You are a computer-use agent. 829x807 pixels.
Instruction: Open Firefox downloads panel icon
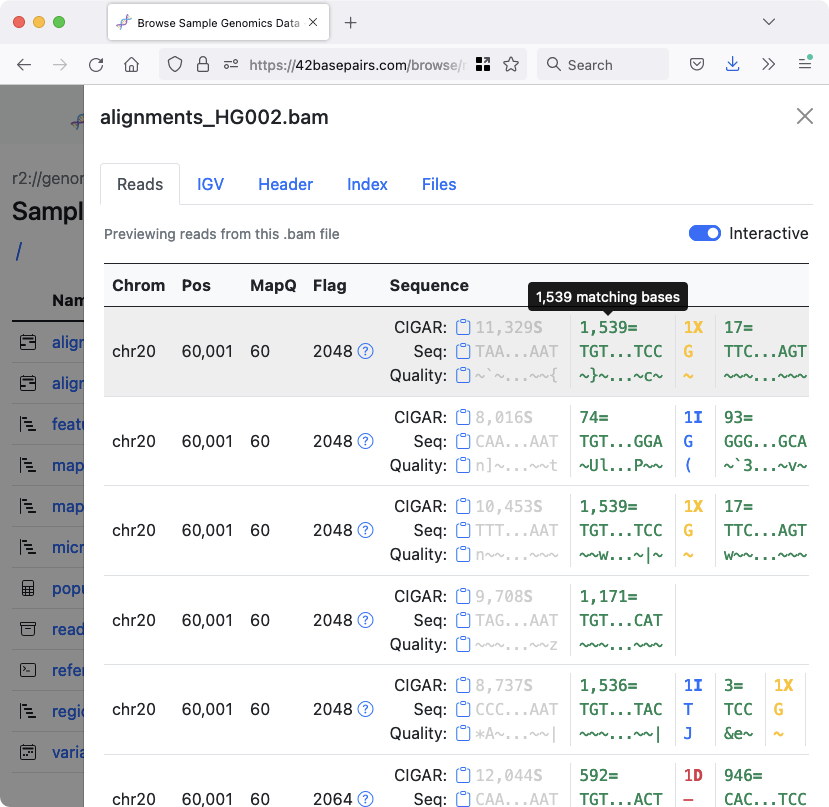click(x=732, y=64)
